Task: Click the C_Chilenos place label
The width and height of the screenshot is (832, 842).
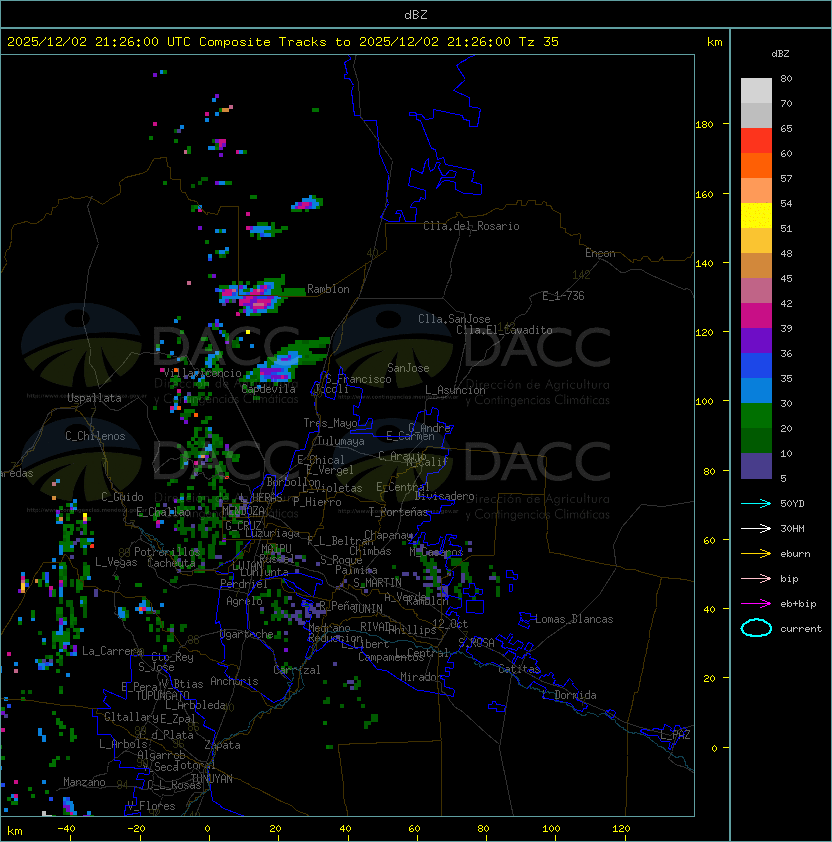Action: (x=95, y=436)
